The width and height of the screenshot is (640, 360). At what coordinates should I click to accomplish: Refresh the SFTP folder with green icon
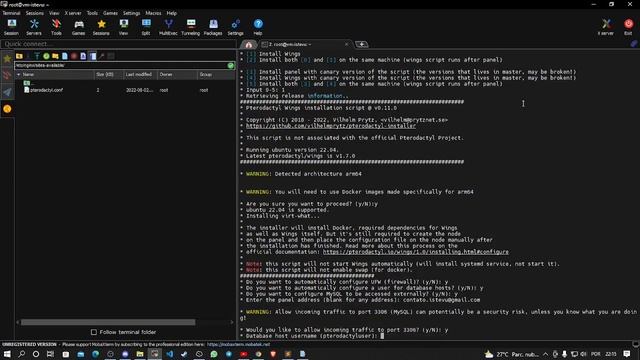(x=46, y=56)
